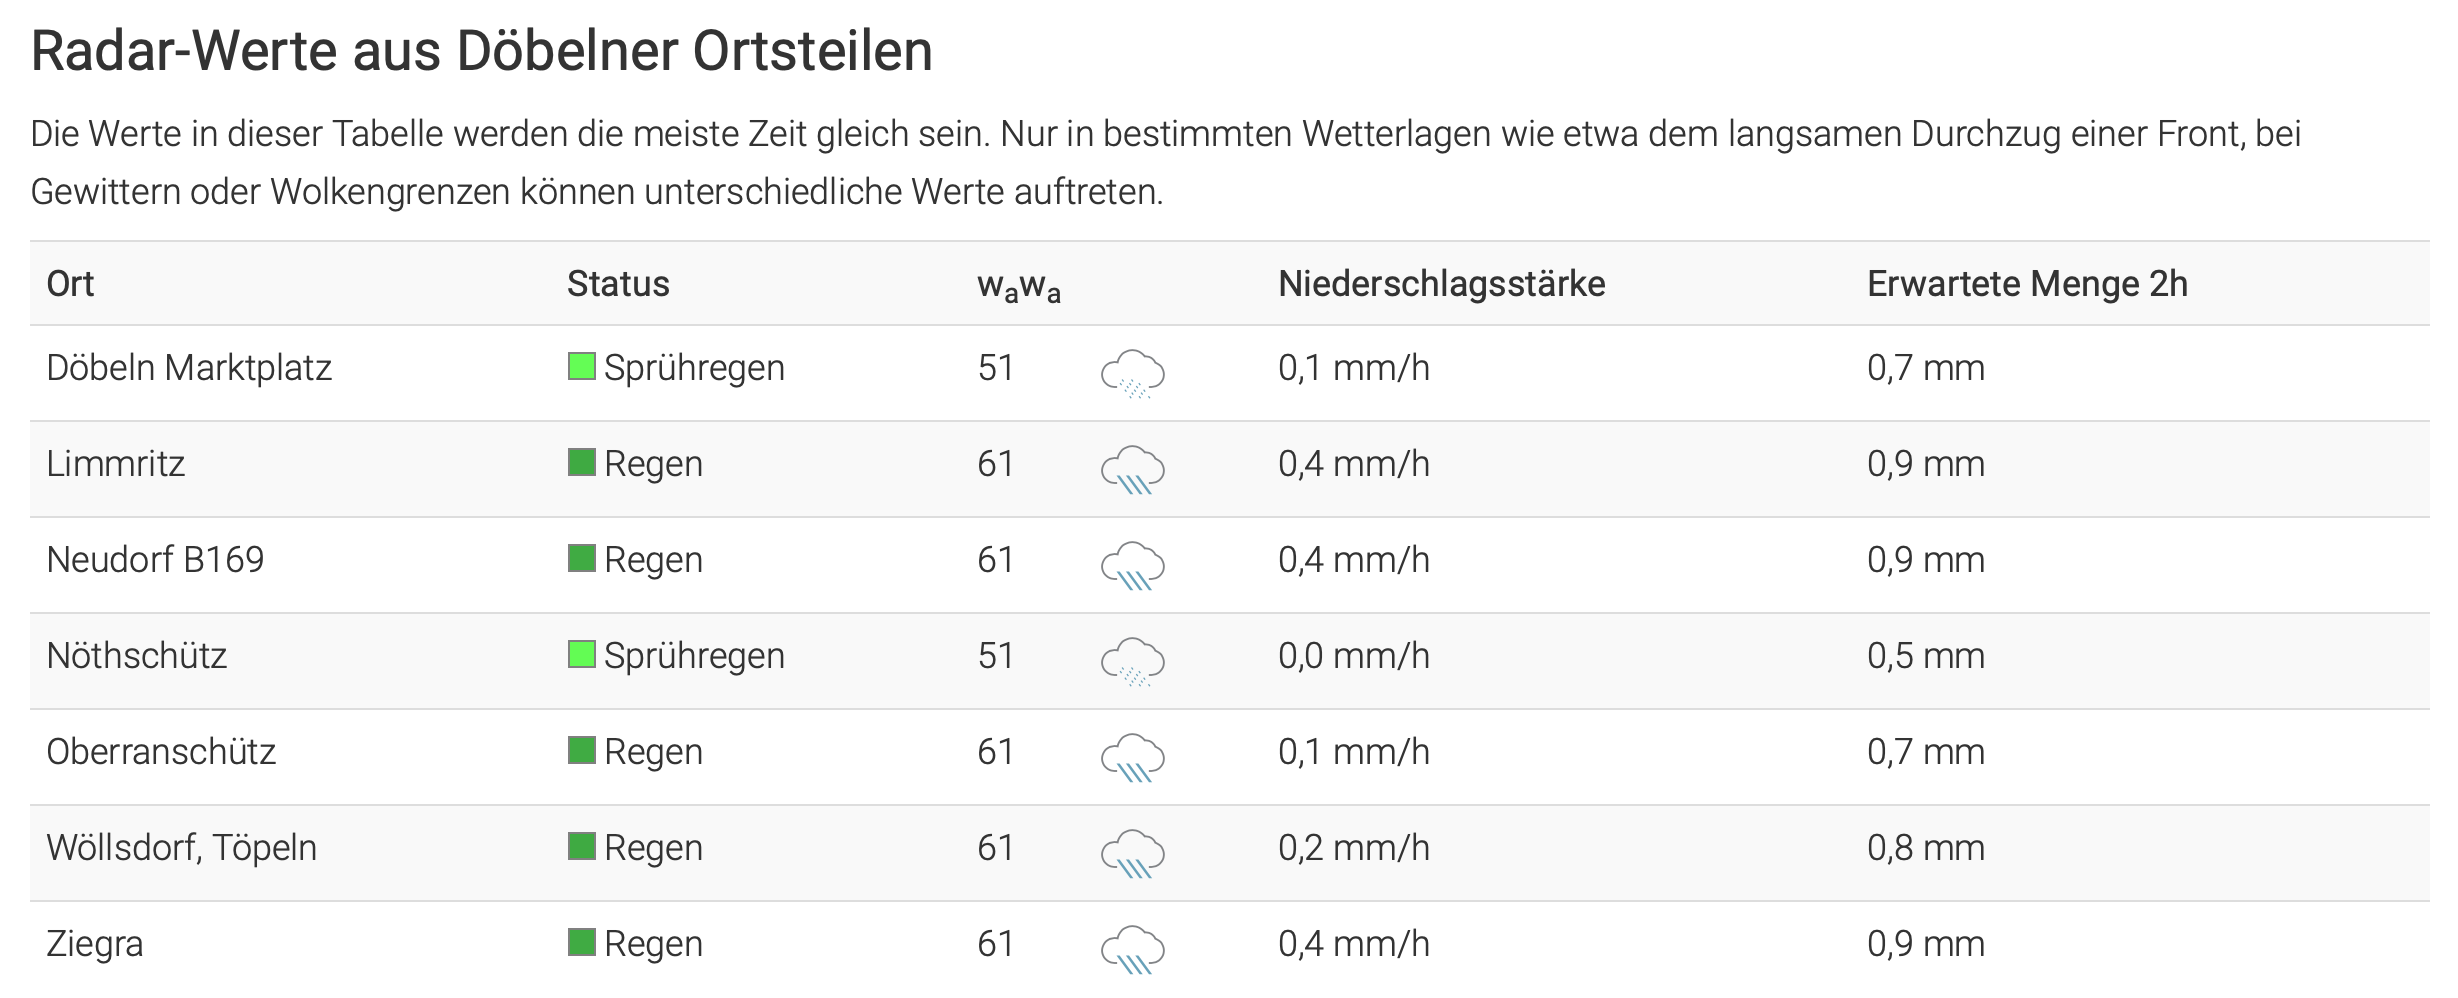Click the 0,5 mm expected amount for Nöthschütz
Viewport: 2458px width, 998px height.
click(x=1925, y=656)
